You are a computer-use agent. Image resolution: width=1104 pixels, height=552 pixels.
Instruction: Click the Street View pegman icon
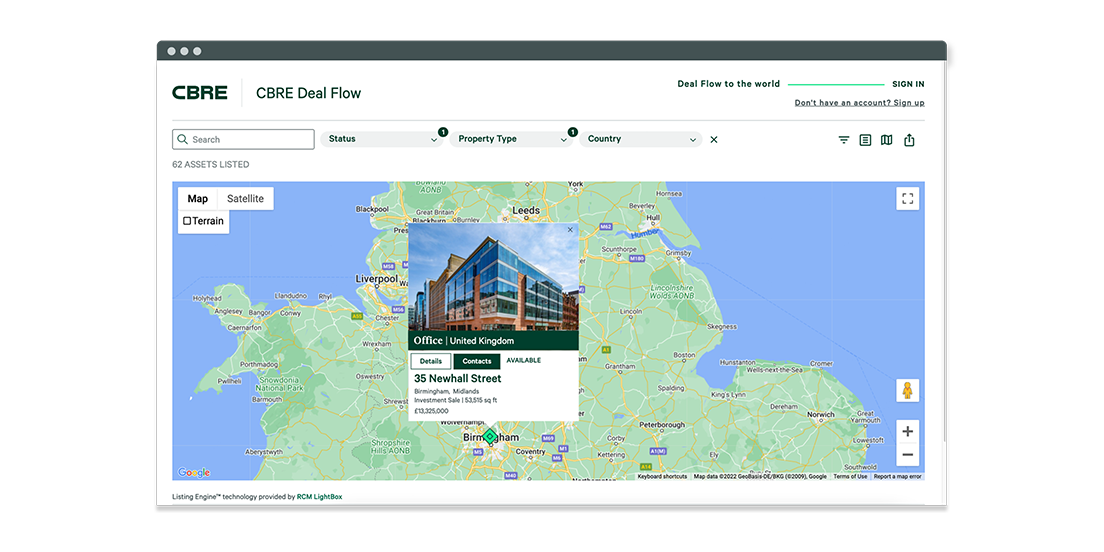(x=908, y=391)
